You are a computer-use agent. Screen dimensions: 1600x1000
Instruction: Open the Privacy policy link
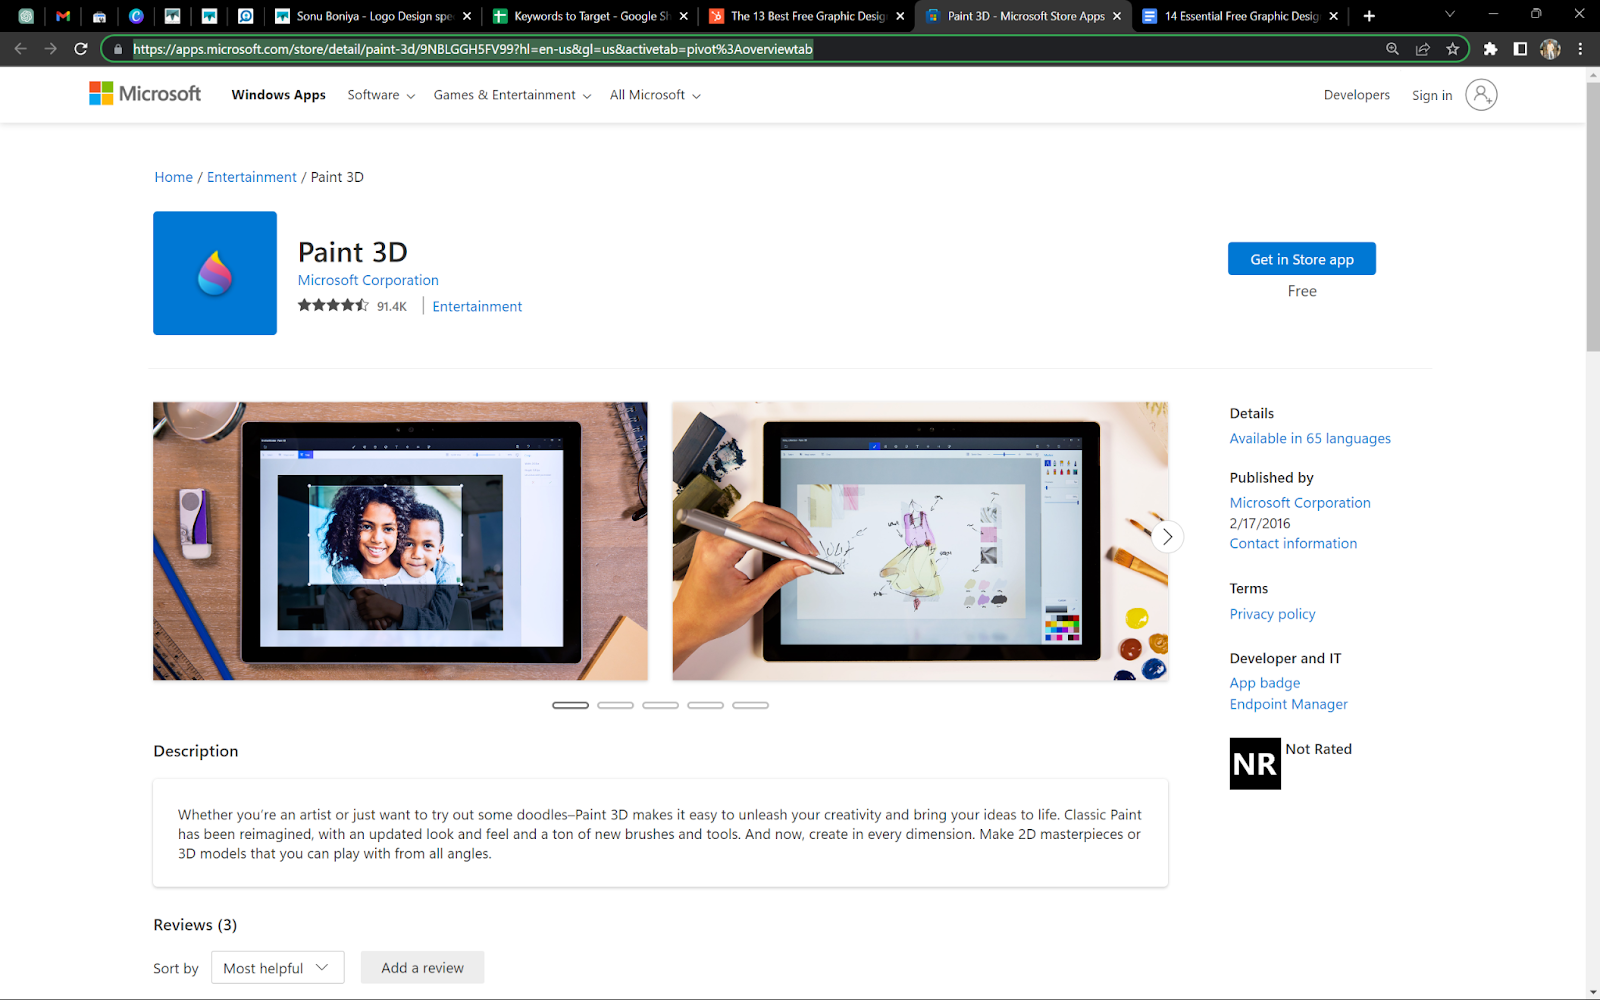coord(1272,614)
